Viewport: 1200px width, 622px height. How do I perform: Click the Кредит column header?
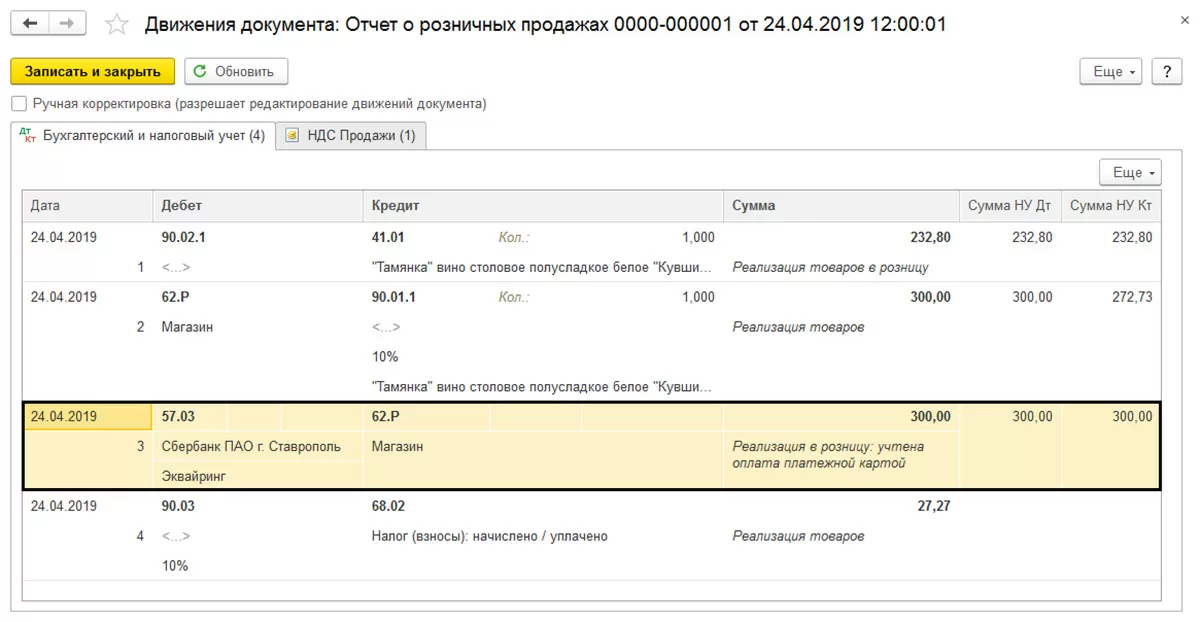coord(395,206)
